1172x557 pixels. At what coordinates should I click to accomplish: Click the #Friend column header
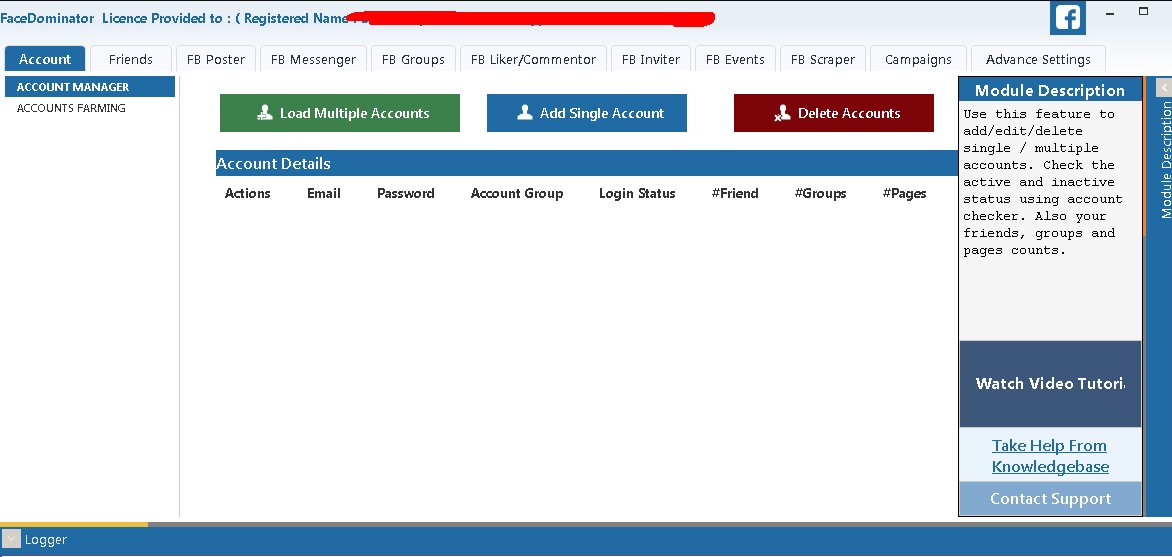click(x=735, y=194)
